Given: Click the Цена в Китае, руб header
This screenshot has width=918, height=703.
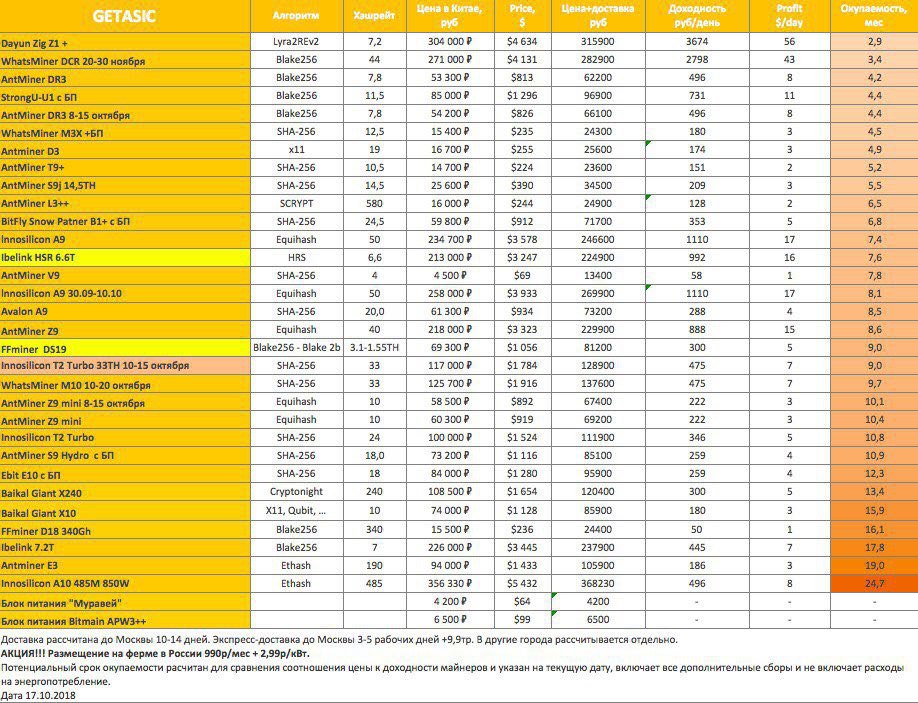Looking at the screenshot, I should tap(450, 16).
